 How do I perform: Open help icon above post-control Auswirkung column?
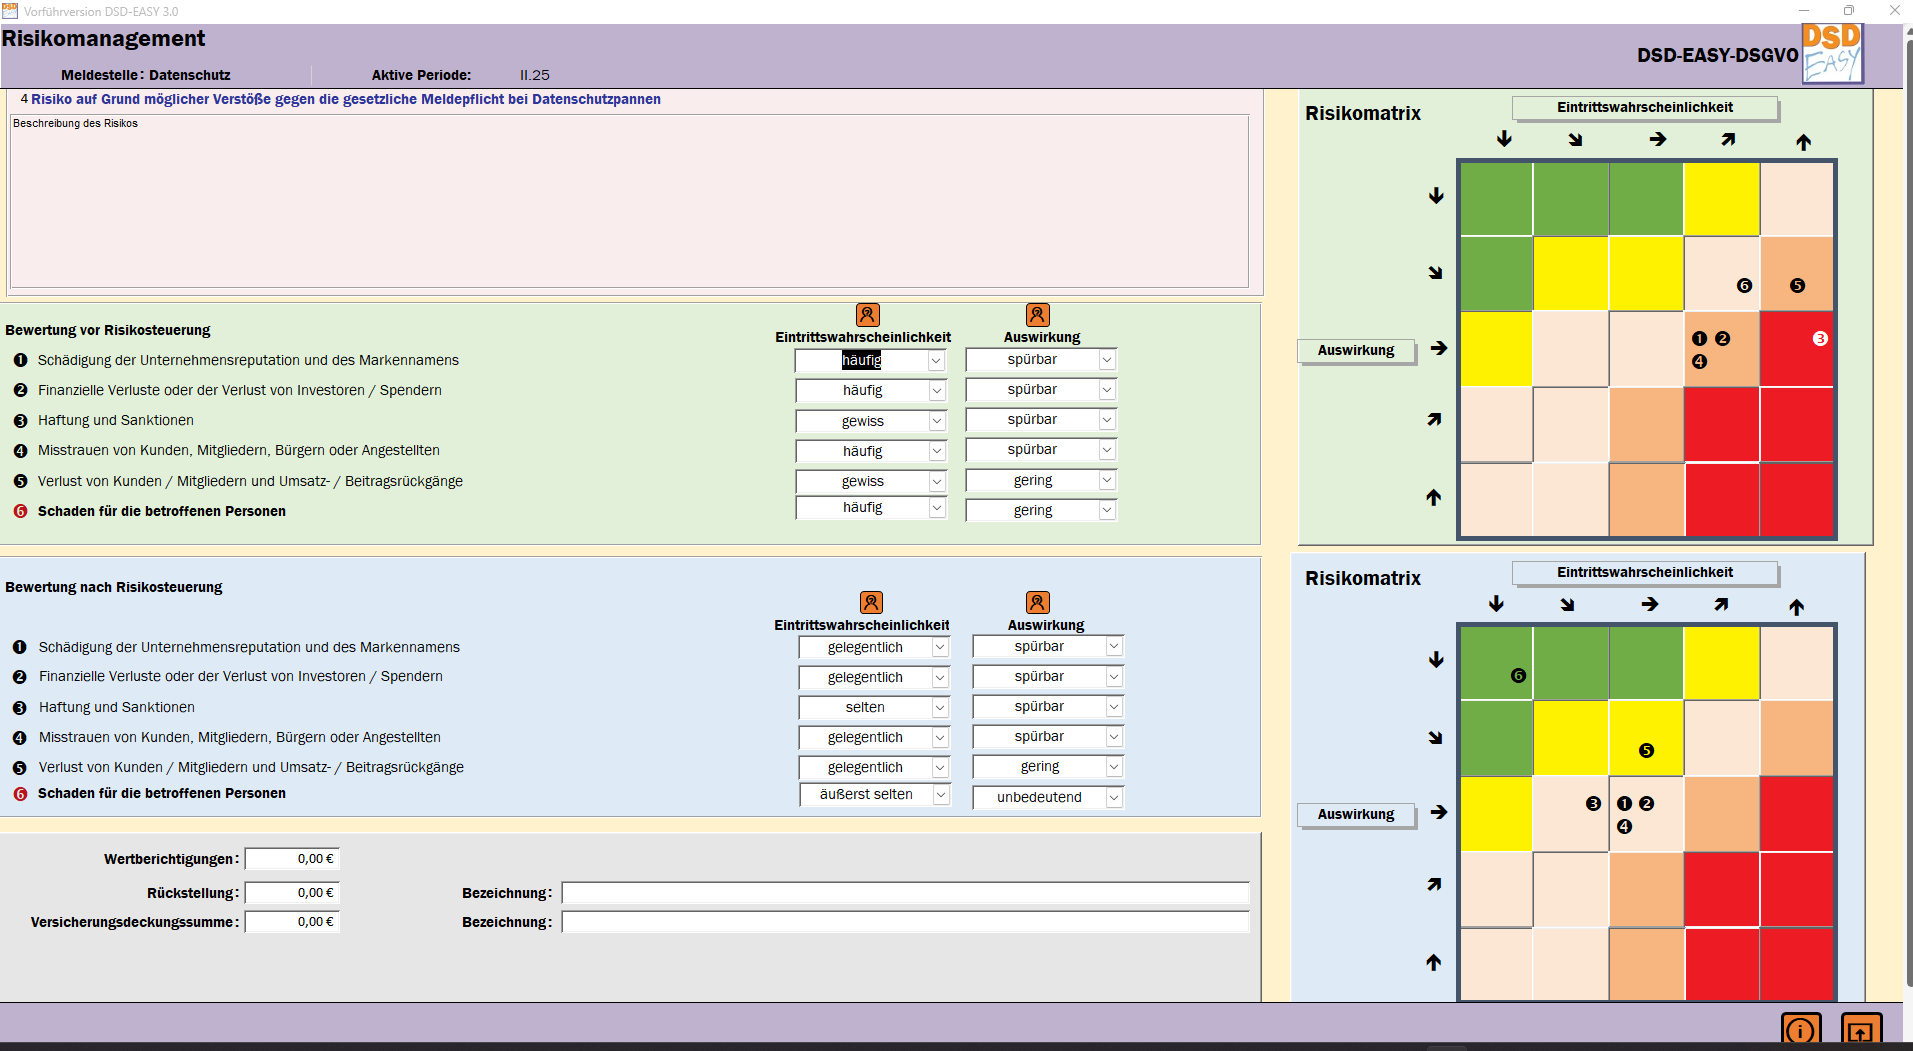(1037, 602)
